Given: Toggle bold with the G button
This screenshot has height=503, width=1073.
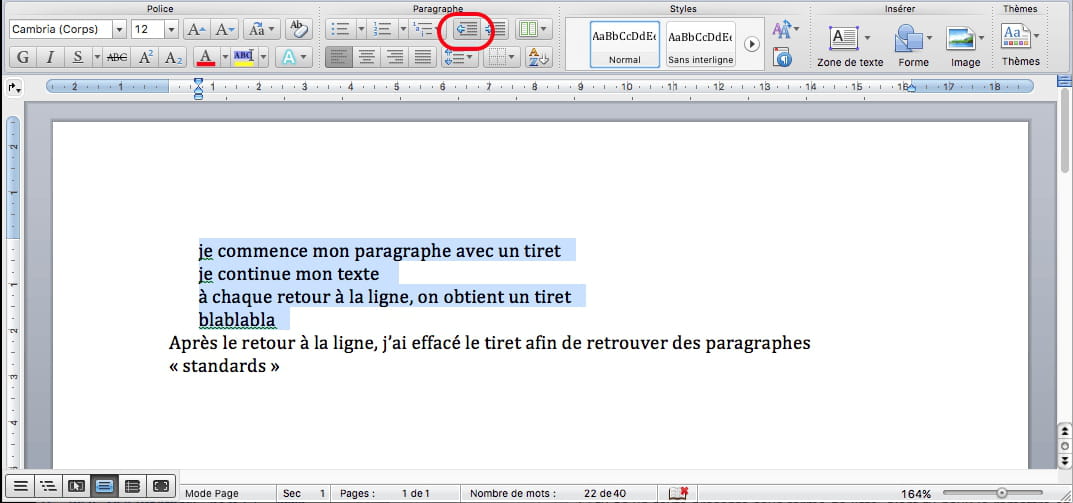Looking at the screenshot, I should (x=23, y=57).
